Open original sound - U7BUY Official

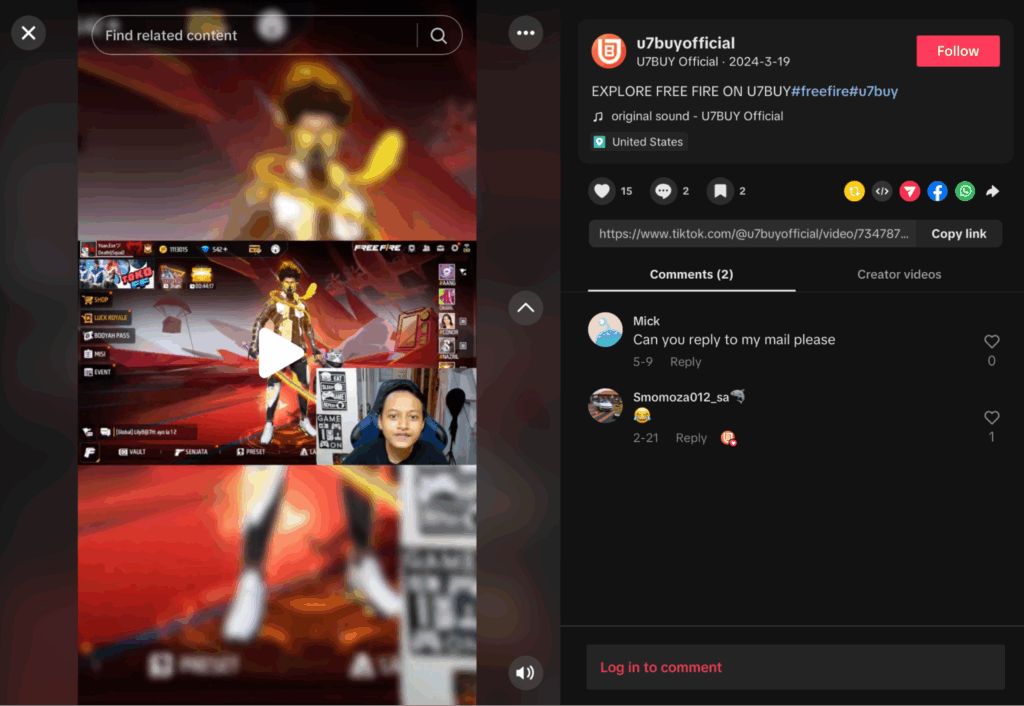[697, 116]
